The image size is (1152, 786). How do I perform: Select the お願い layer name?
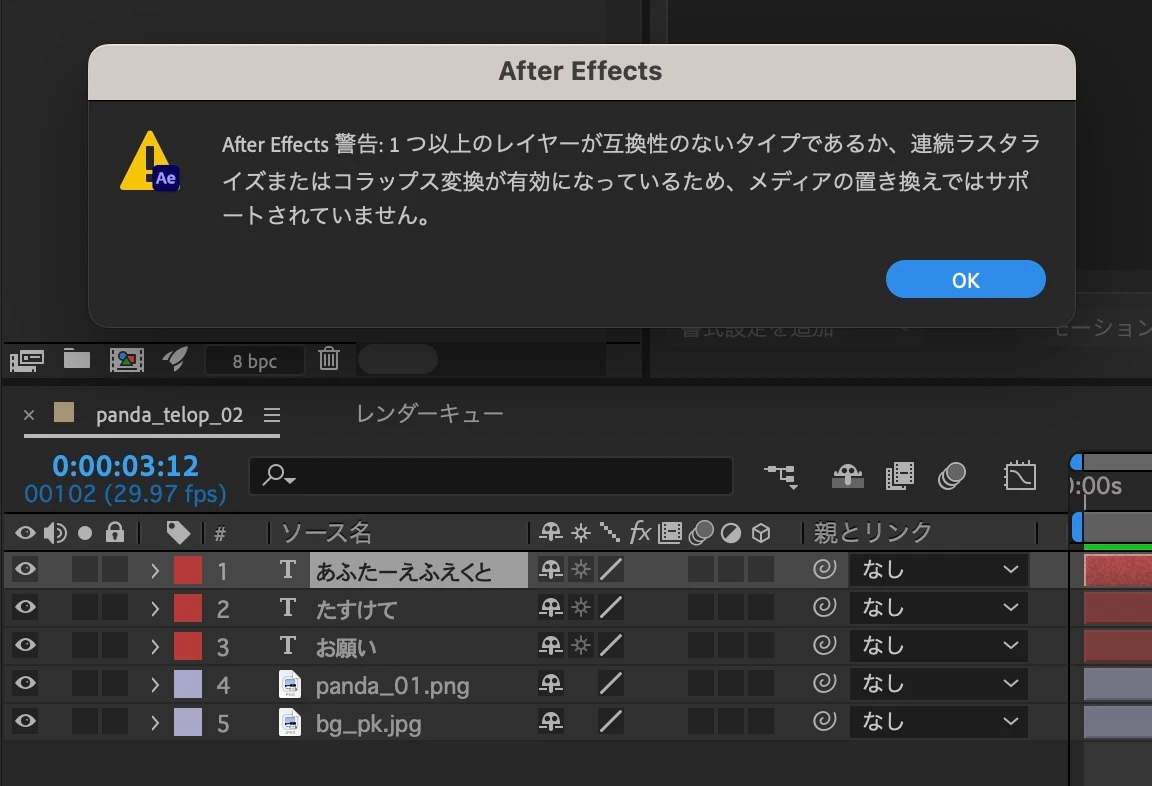[x=346, y=647]
